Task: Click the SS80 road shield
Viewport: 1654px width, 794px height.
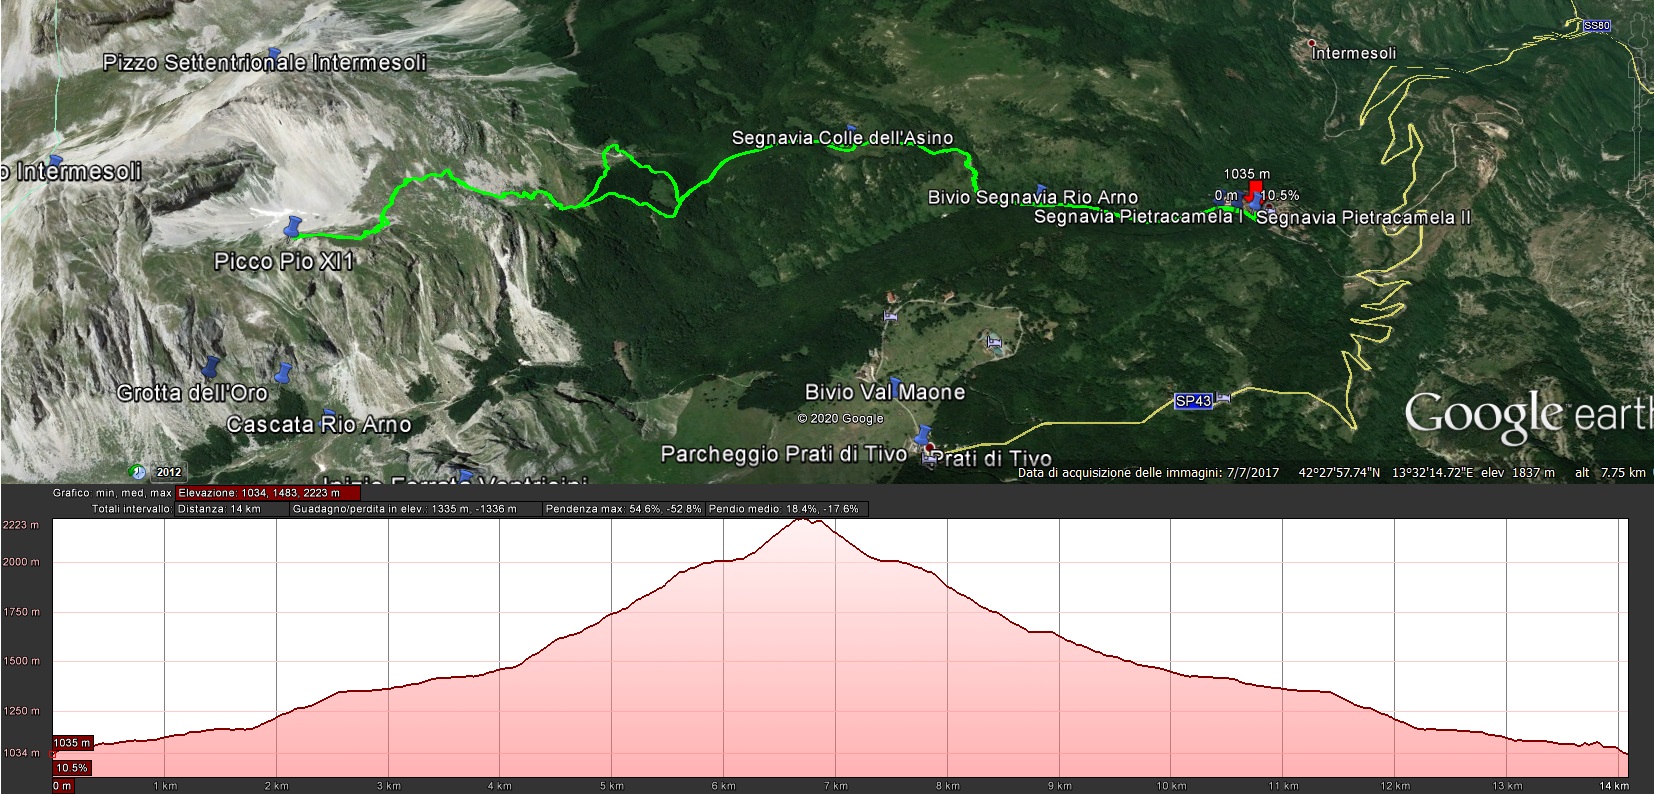Action: point(1597,27)
